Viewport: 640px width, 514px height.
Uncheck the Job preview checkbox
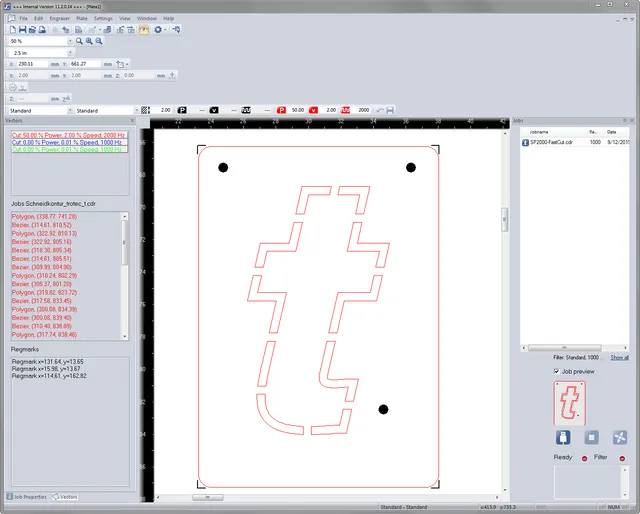pos(557,371)
